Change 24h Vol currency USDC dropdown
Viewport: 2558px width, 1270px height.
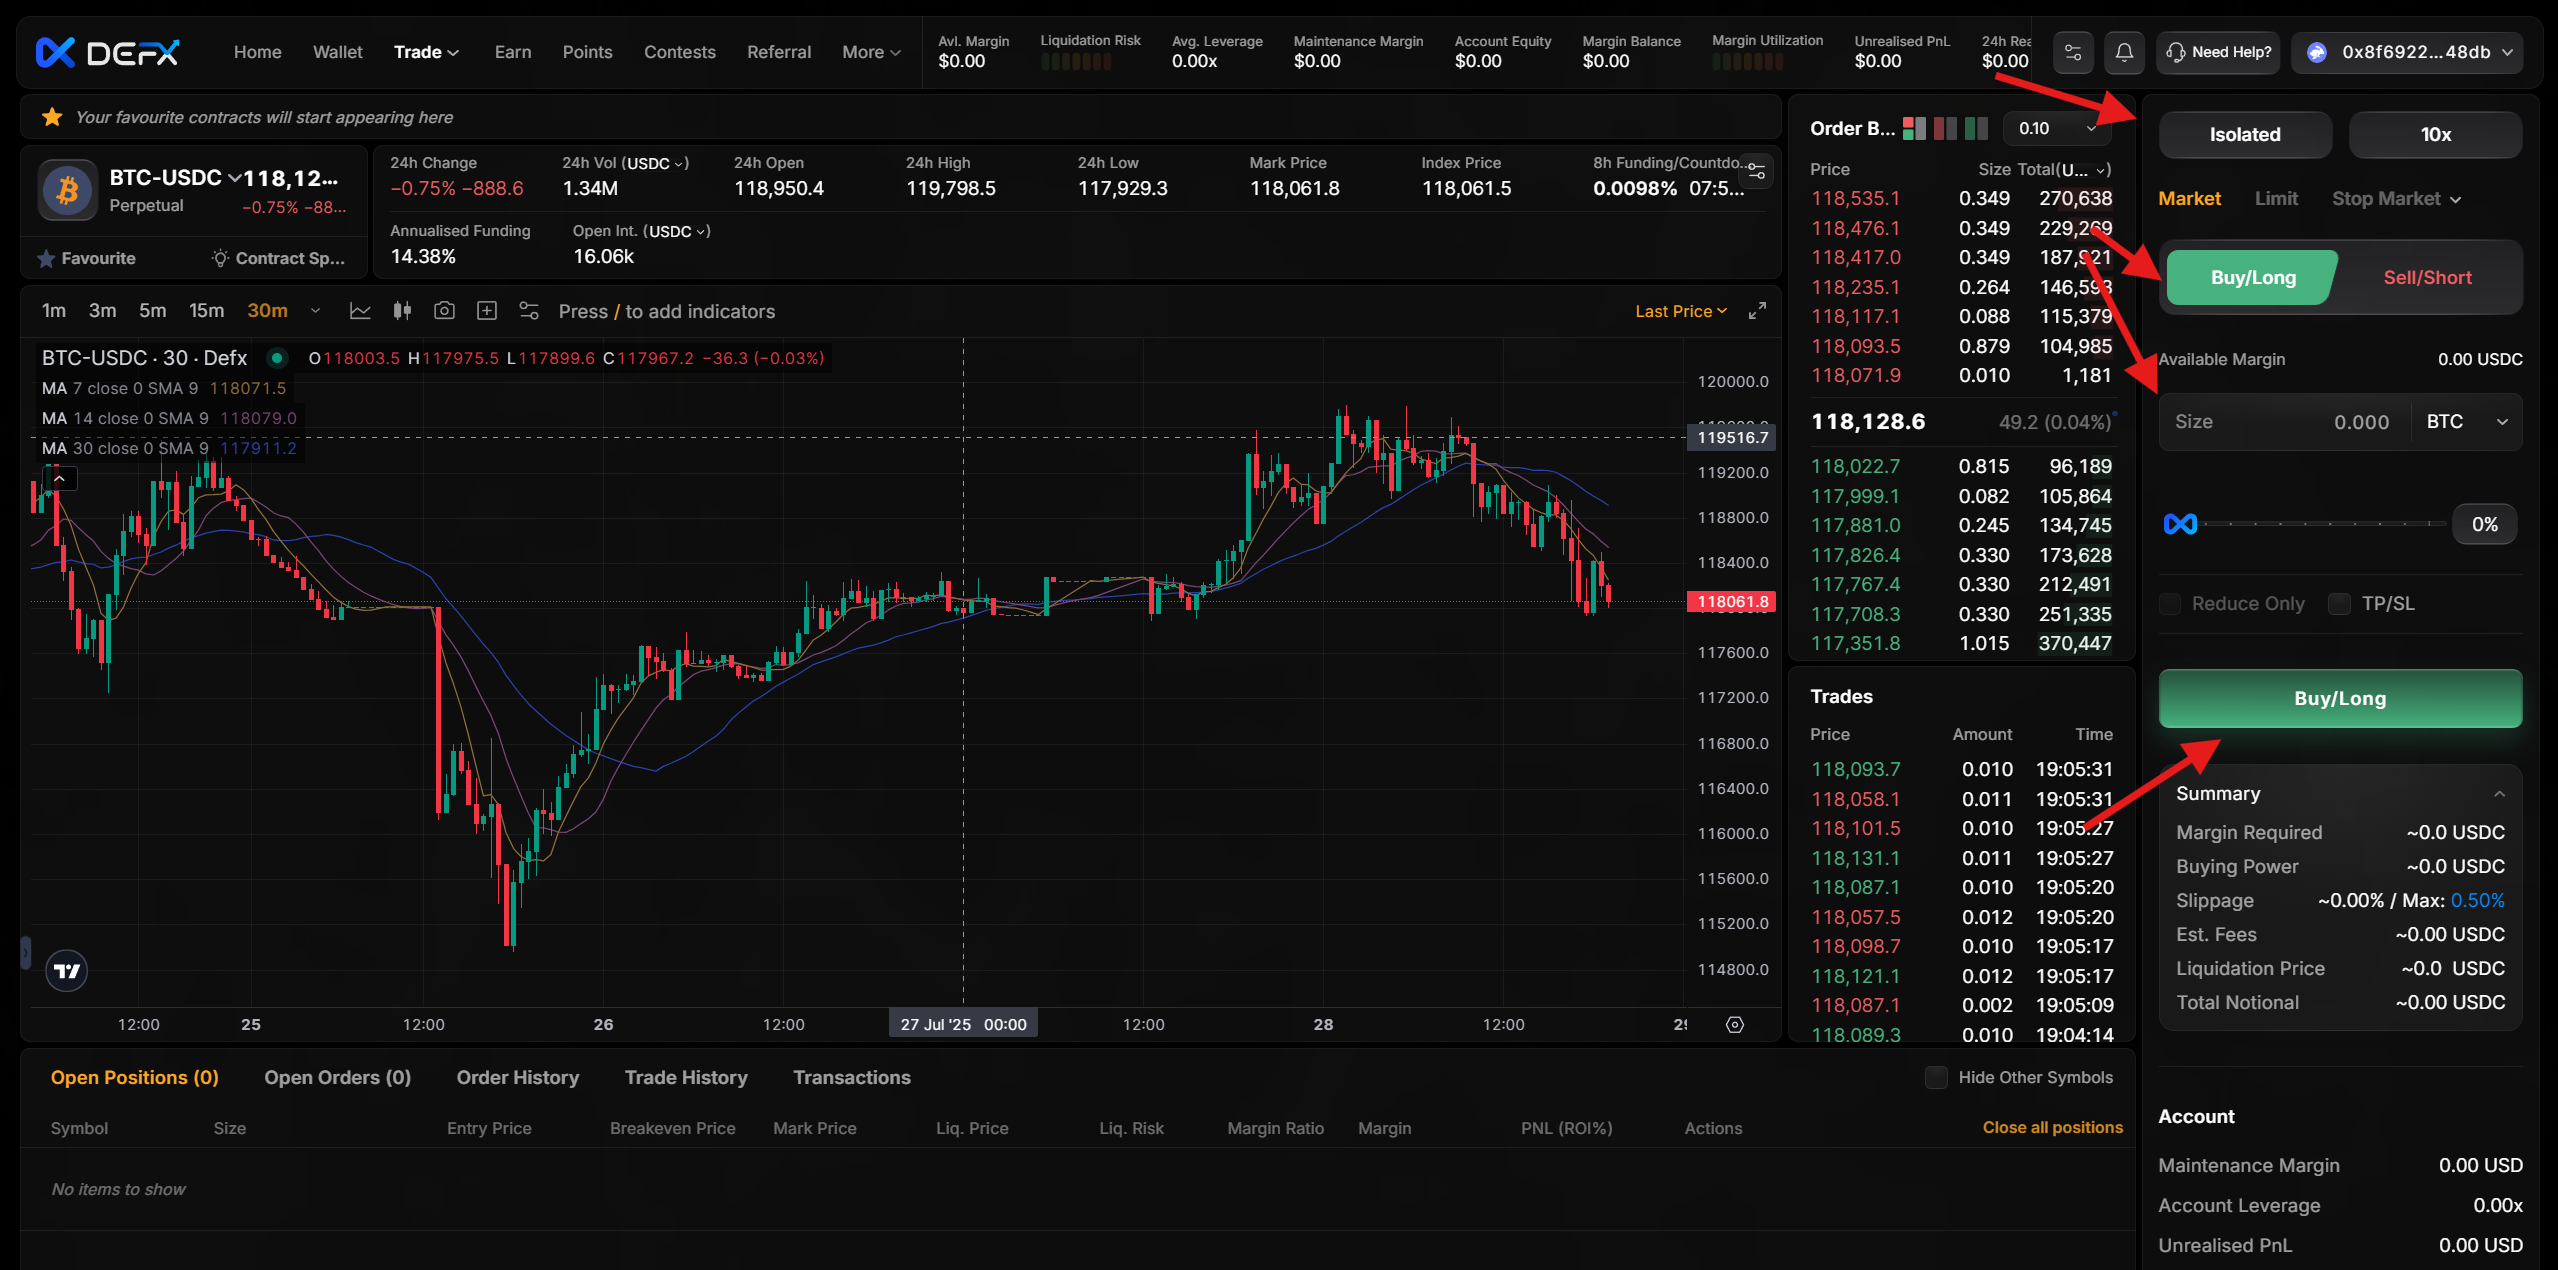[x=657, y=163]
